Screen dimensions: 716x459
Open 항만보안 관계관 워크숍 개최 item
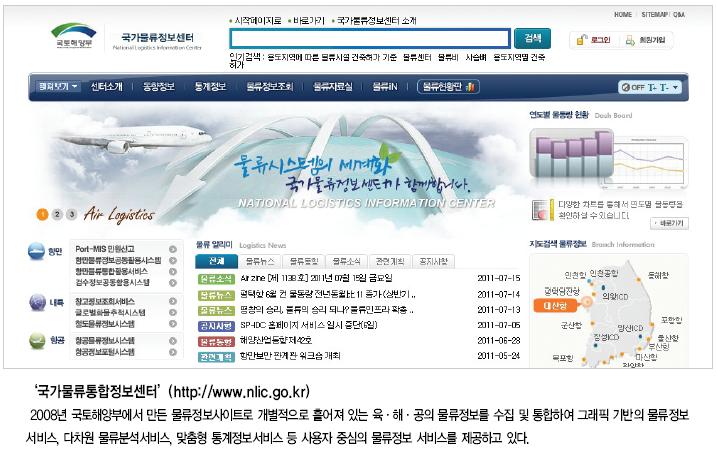pos(290,356)
